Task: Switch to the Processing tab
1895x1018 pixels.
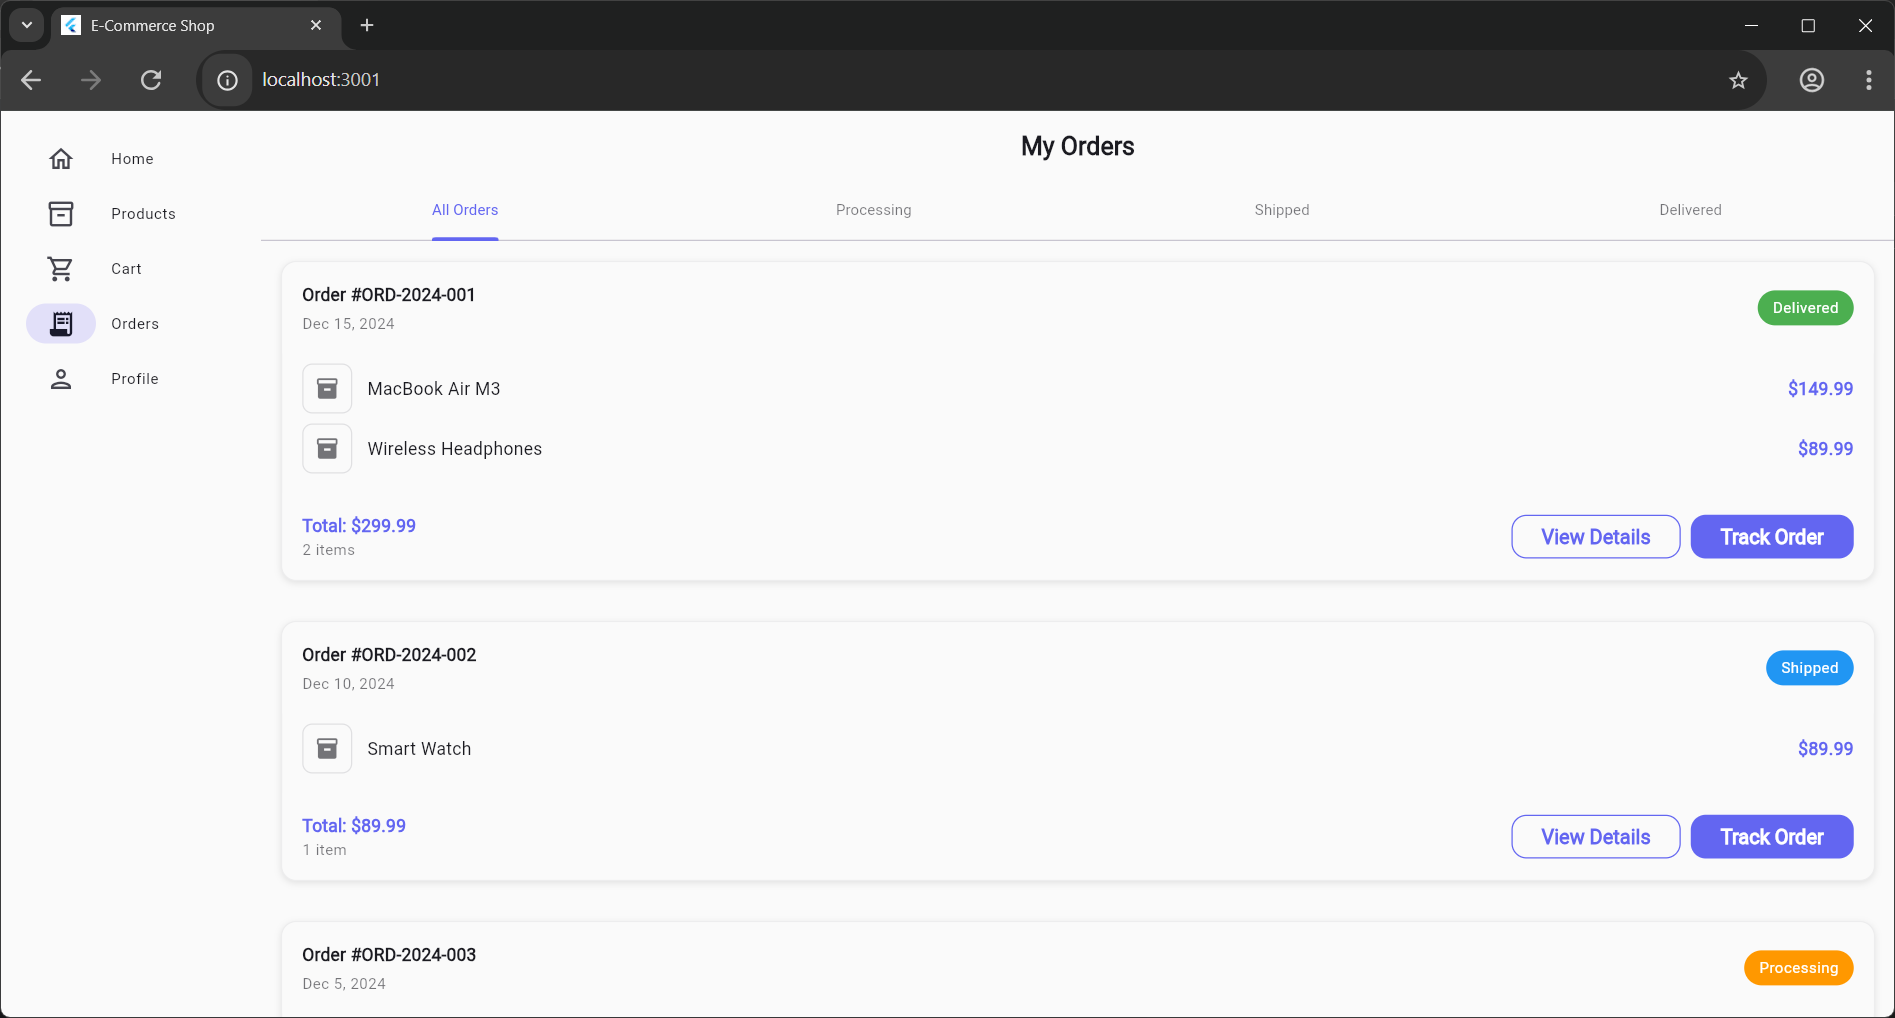Action: tap(873, 210)
